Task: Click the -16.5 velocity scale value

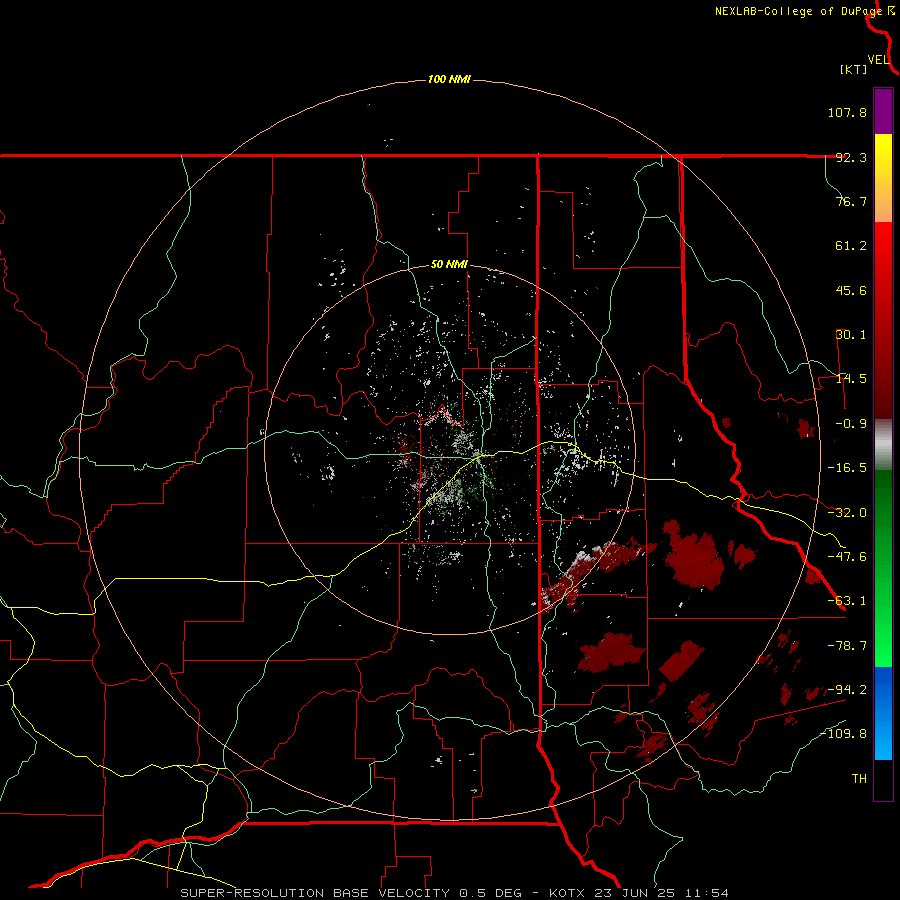Action: [847, 468]
